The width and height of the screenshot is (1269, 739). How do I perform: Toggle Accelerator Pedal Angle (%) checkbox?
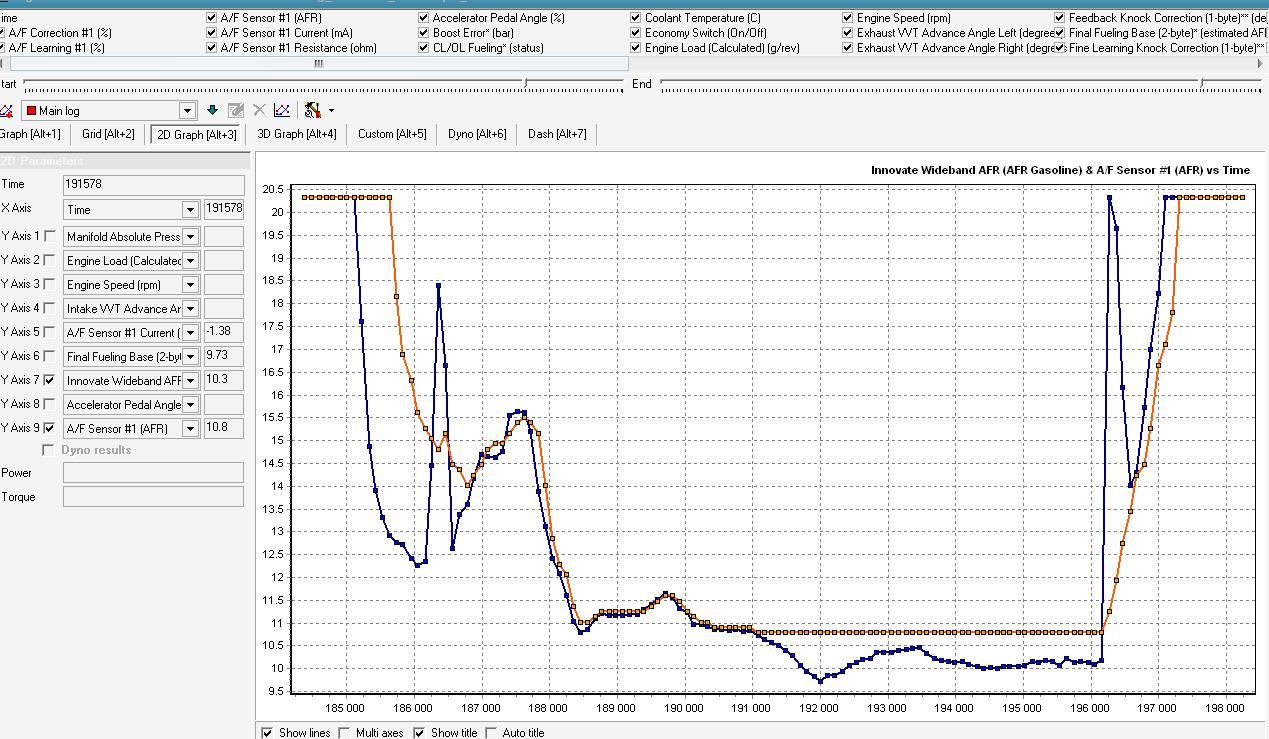[424, 18]
